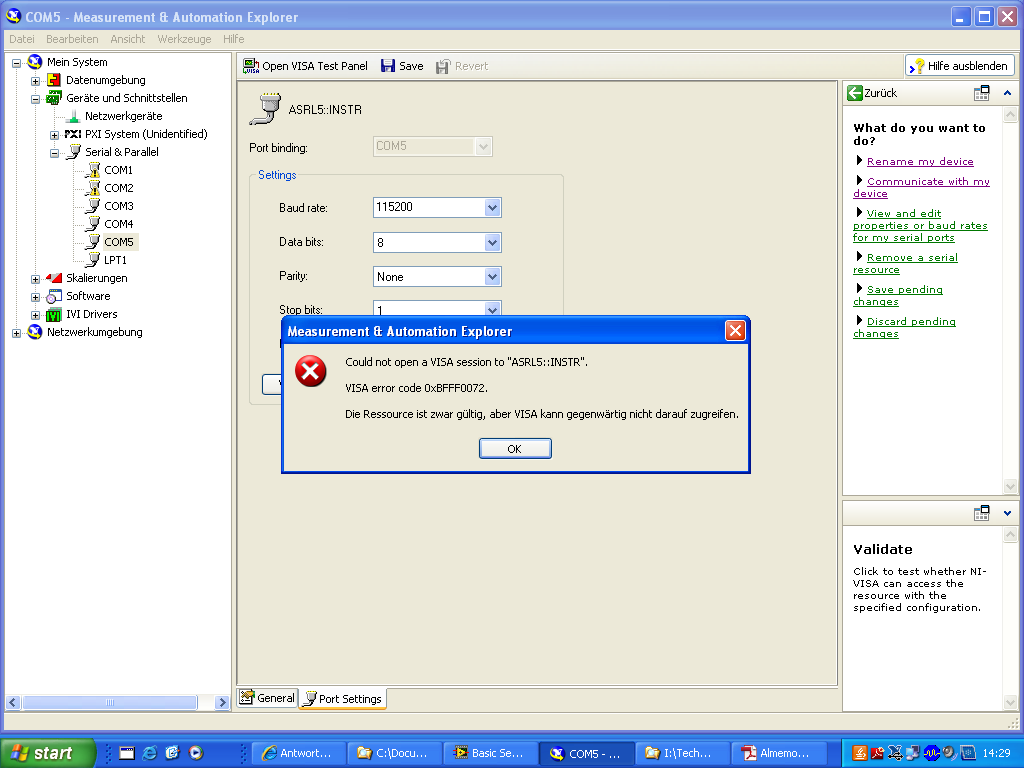Image resolution: width=1024 pixels, height=768 pixels.
Task: Open the Bearbeiten menu
Action: (72, 39)
